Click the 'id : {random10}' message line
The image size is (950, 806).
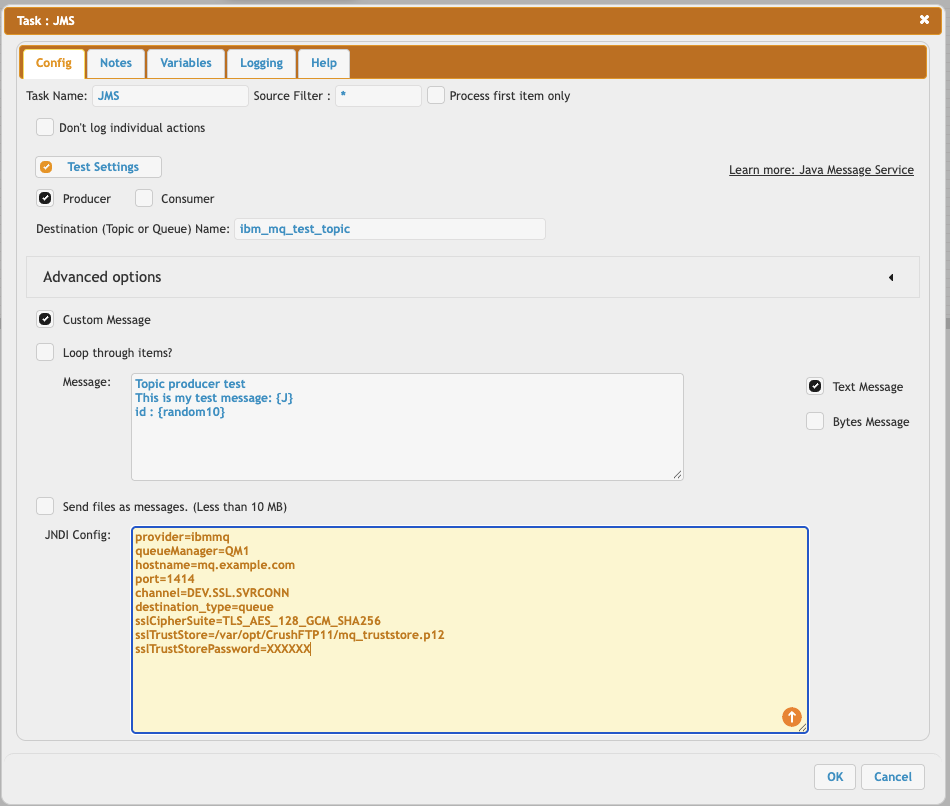click(x=180, y=412)
